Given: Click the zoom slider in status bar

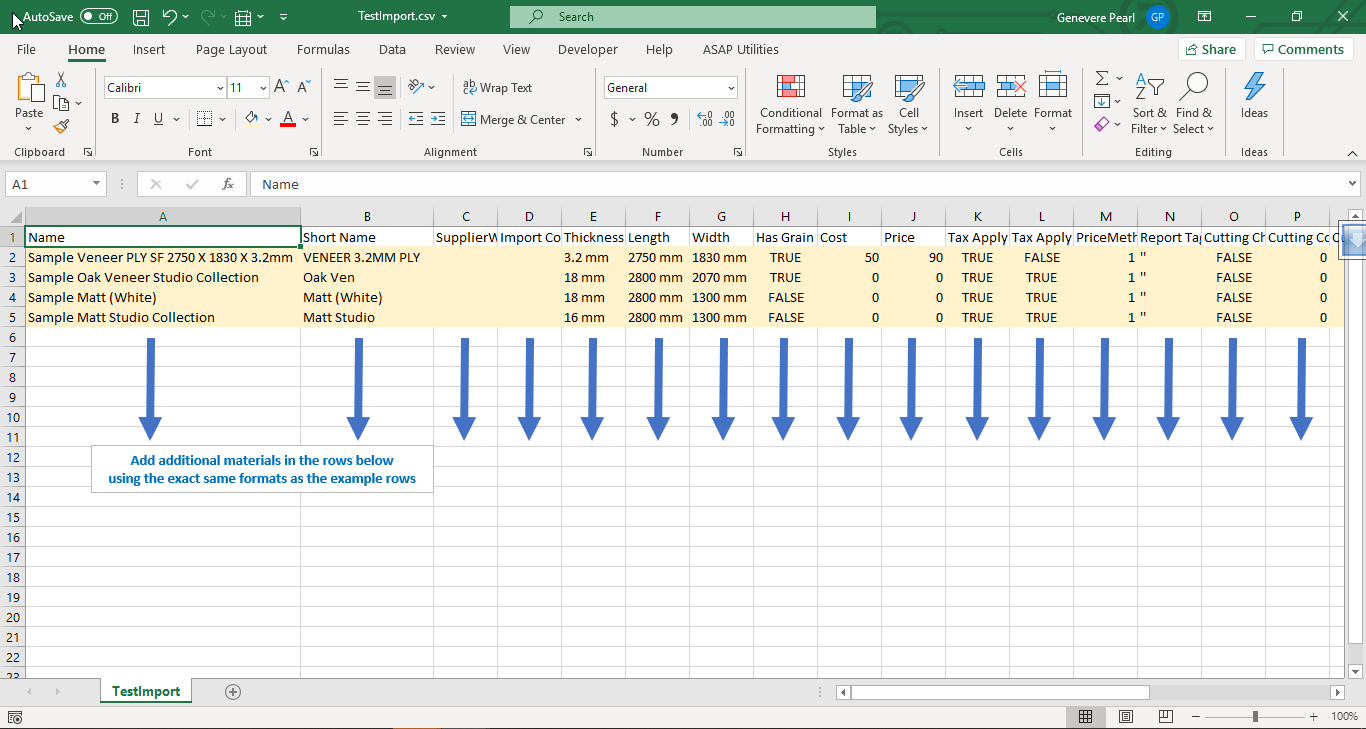Looking at the screenshot, I should 1255,716.
